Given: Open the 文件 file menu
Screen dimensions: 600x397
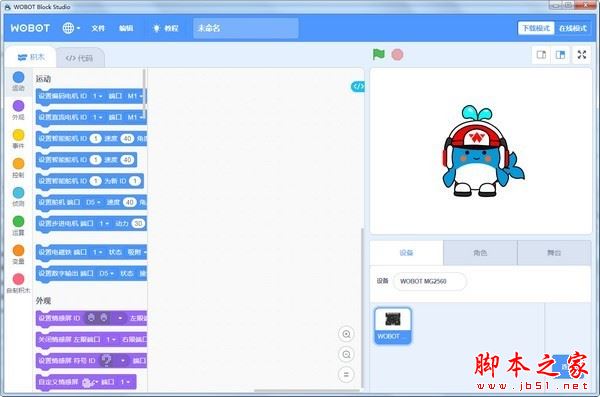Looking at the screenshot, I should pyautogui.click(x=98, y=28).
